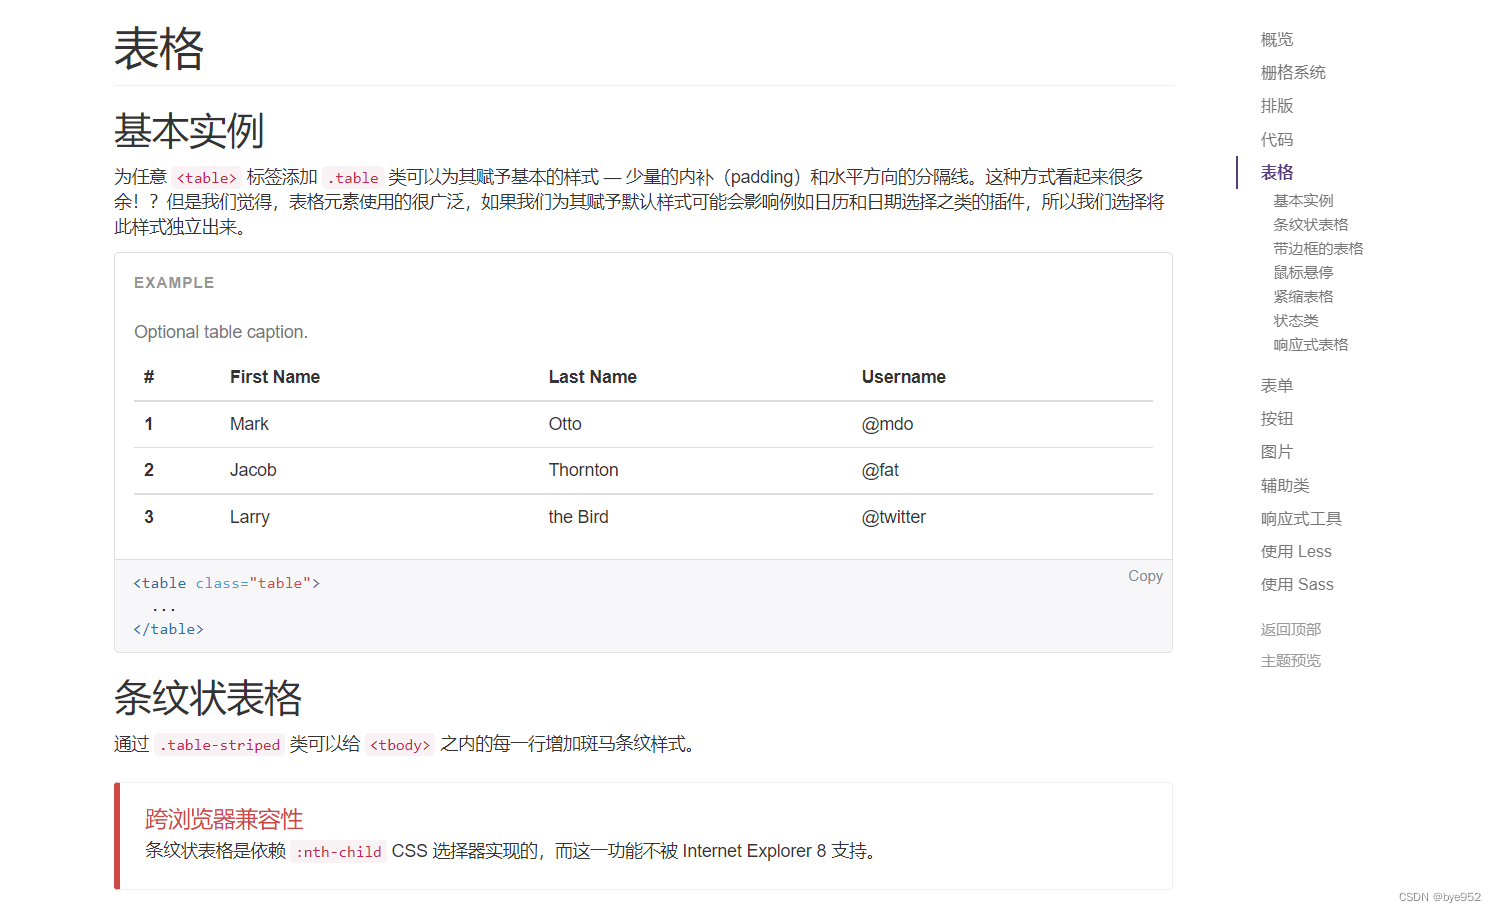Navigate to 带边框的表格 section
The width and height of the screenshot is (1496, 913).
point(1317,248)
